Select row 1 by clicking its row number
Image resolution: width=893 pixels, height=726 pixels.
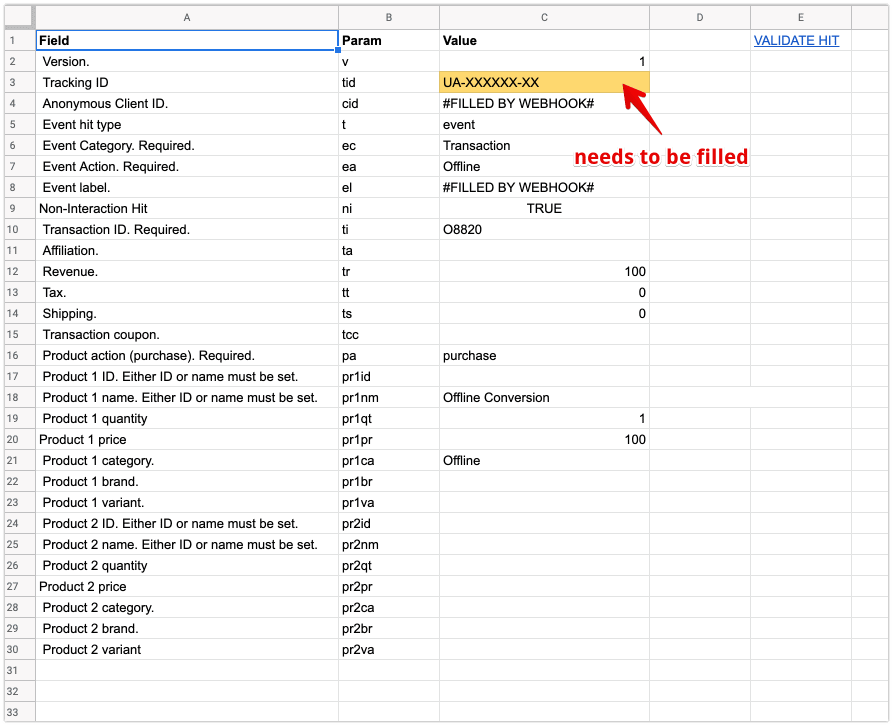(x=18, y=40)
